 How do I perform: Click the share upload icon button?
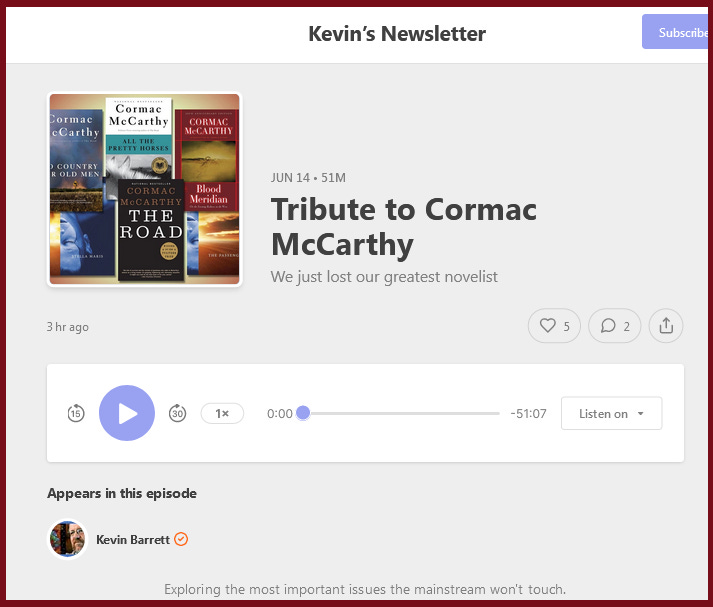666,326
